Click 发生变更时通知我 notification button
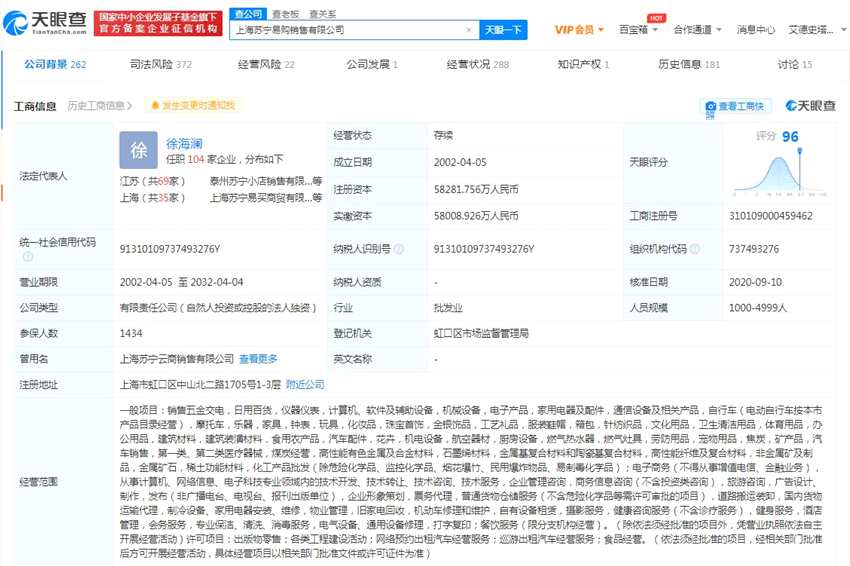 (193, 105)
